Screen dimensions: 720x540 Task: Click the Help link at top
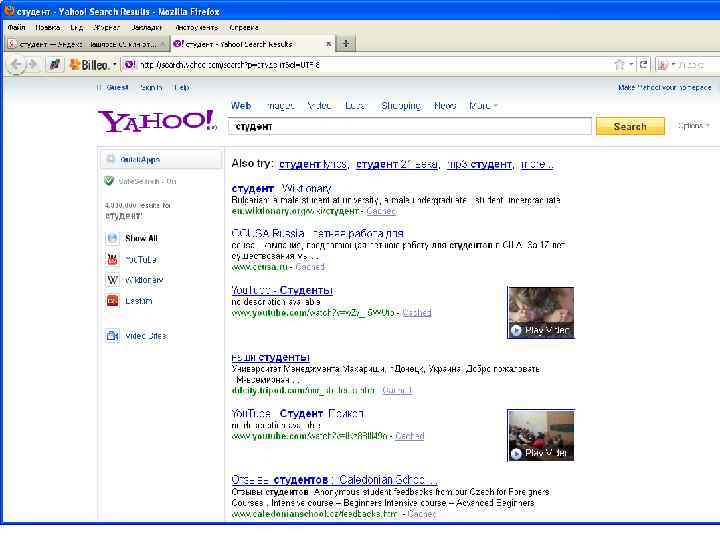[x=181, y=87]
